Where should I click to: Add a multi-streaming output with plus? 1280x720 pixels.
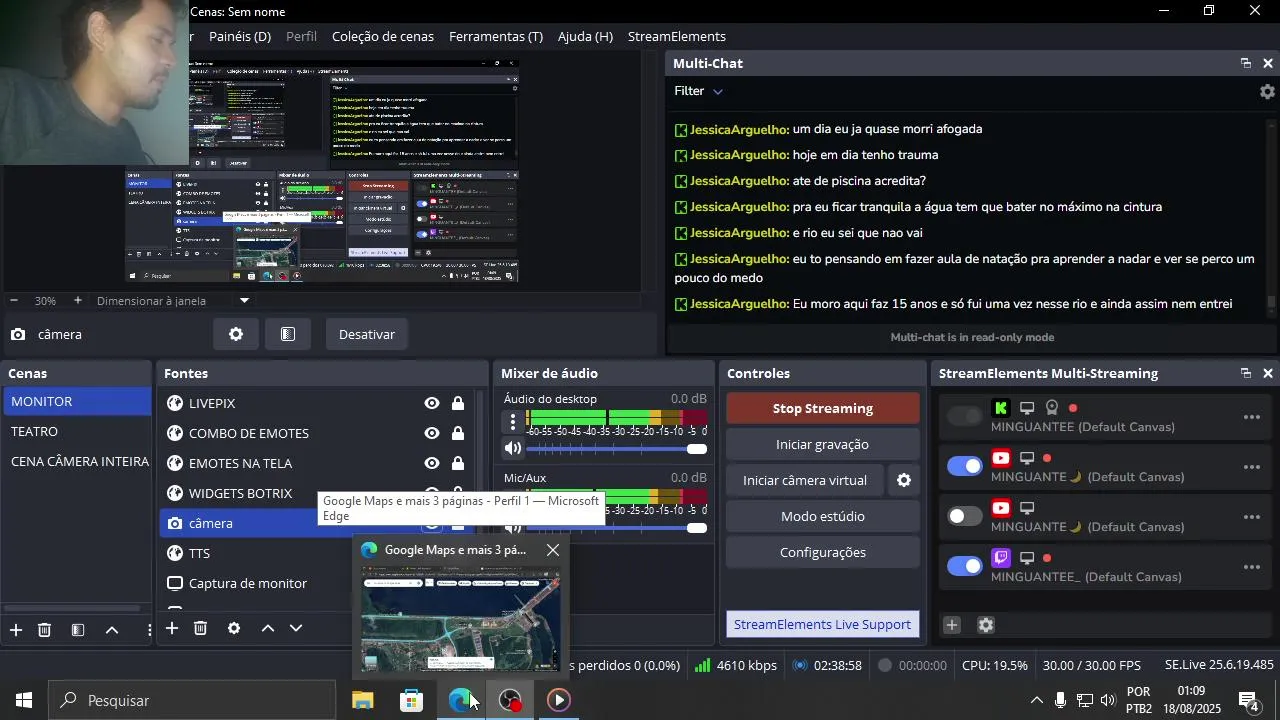pos(952,625)
